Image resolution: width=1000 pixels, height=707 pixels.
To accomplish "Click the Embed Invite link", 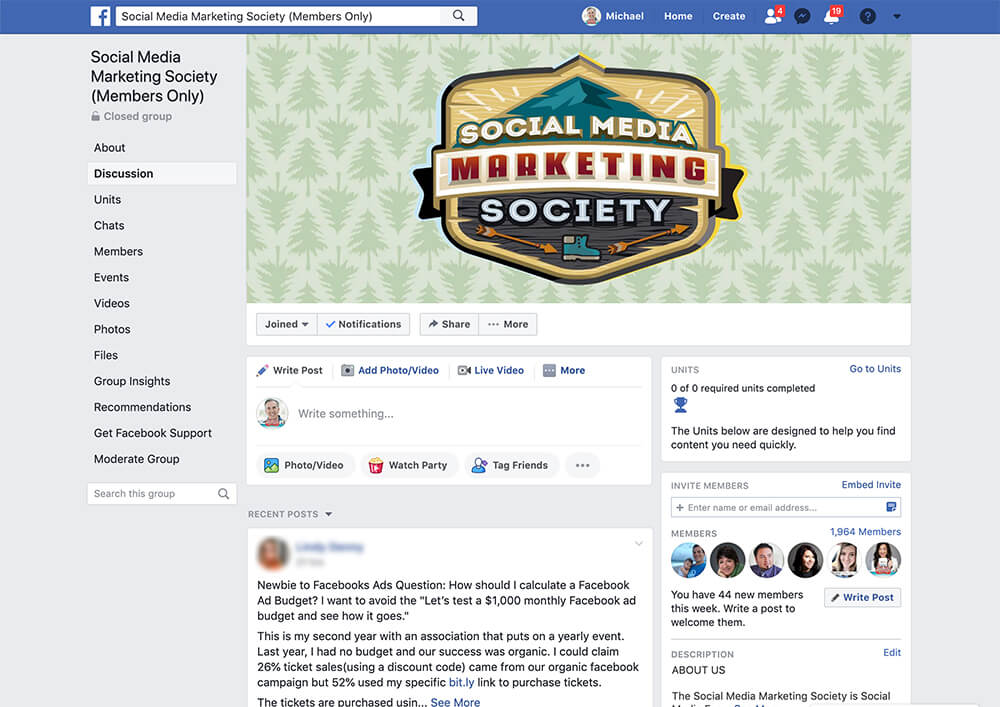I will pyautogui.click(x=871, y=485).
